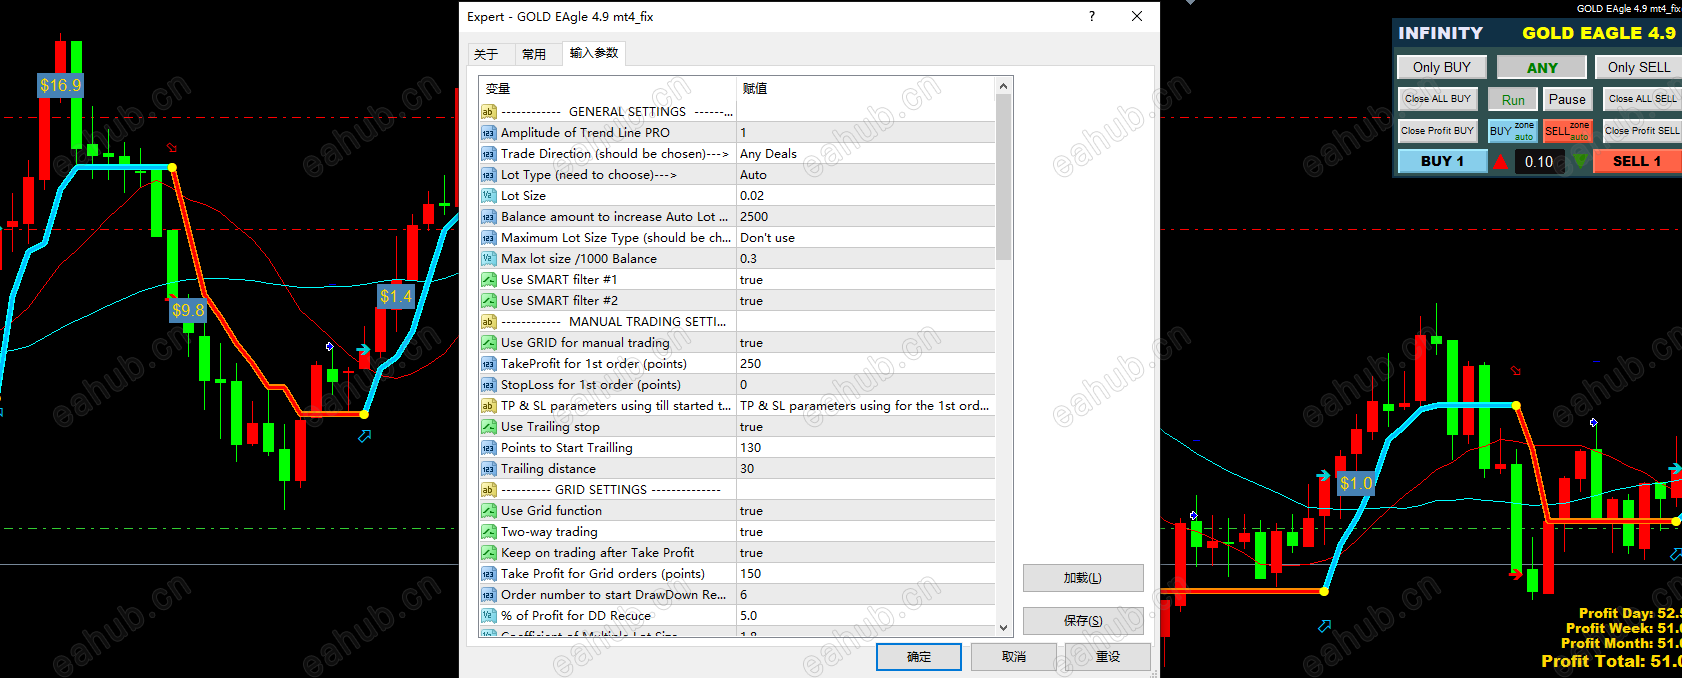The width and height of the screenshot is (1682, 678).
Task: Click the icon next to Maximum Lot Size Type
Action: click(x=488, y=238)
